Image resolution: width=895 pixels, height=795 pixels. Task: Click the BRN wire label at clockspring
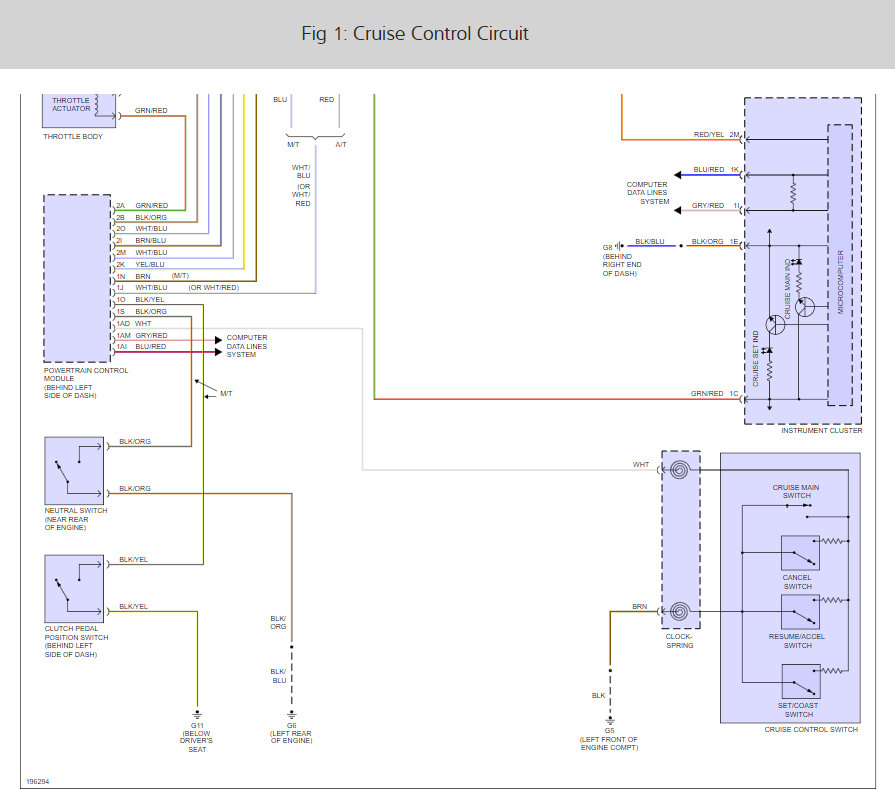[640, 607]
